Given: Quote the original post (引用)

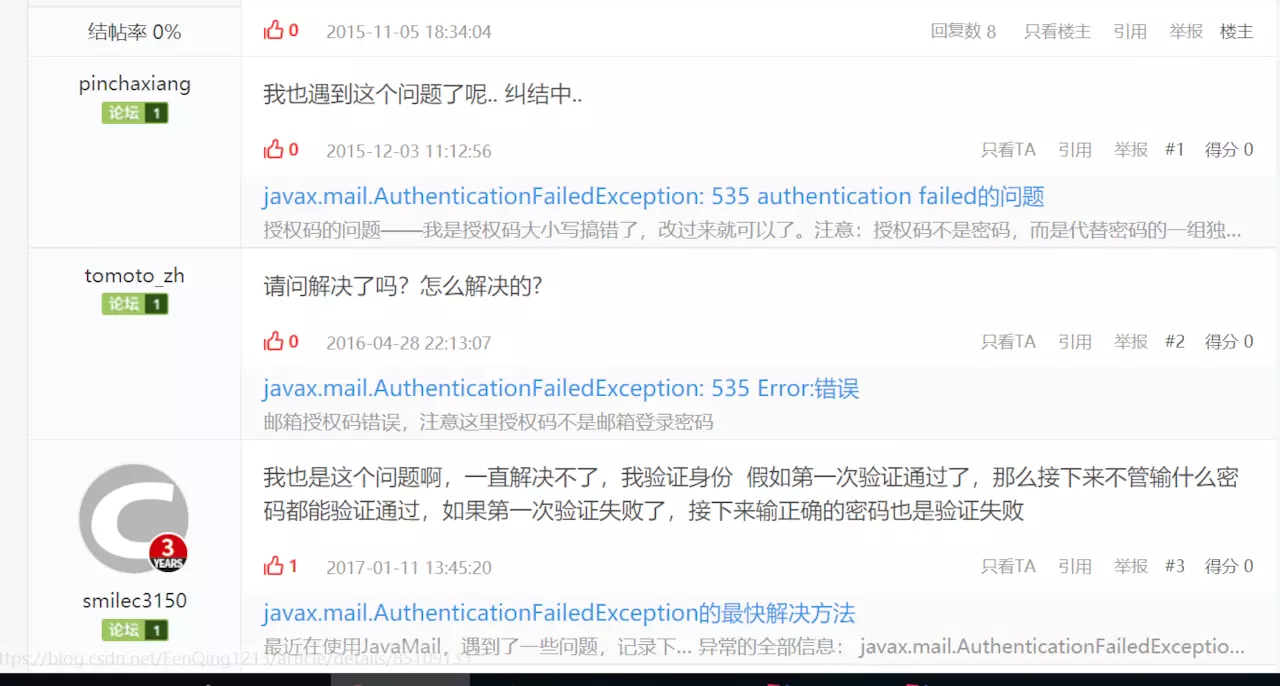Looking at the screenshot, I should (1130, 32).
